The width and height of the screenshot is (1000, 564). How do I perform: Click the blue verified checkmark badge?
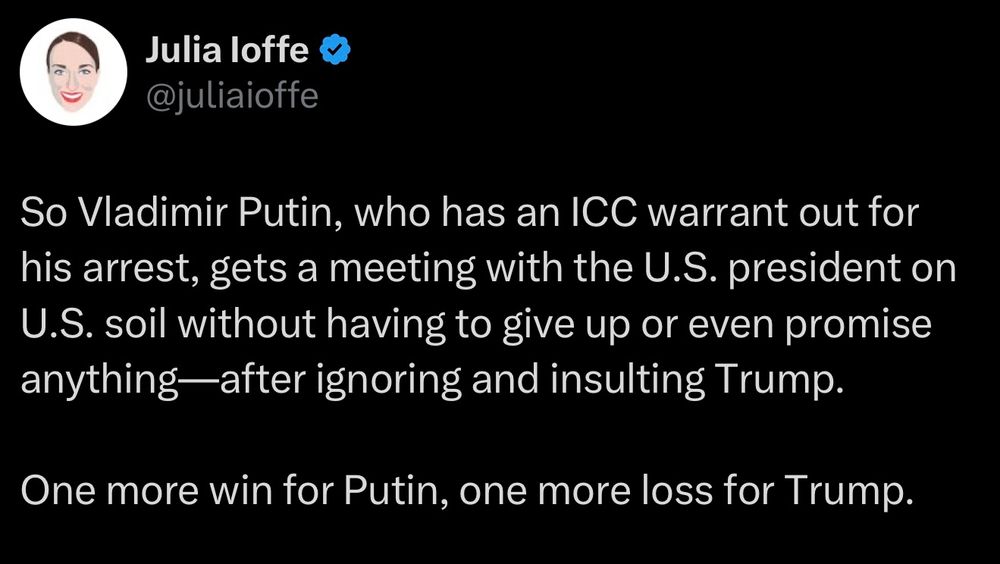click(x=335, y=50)
